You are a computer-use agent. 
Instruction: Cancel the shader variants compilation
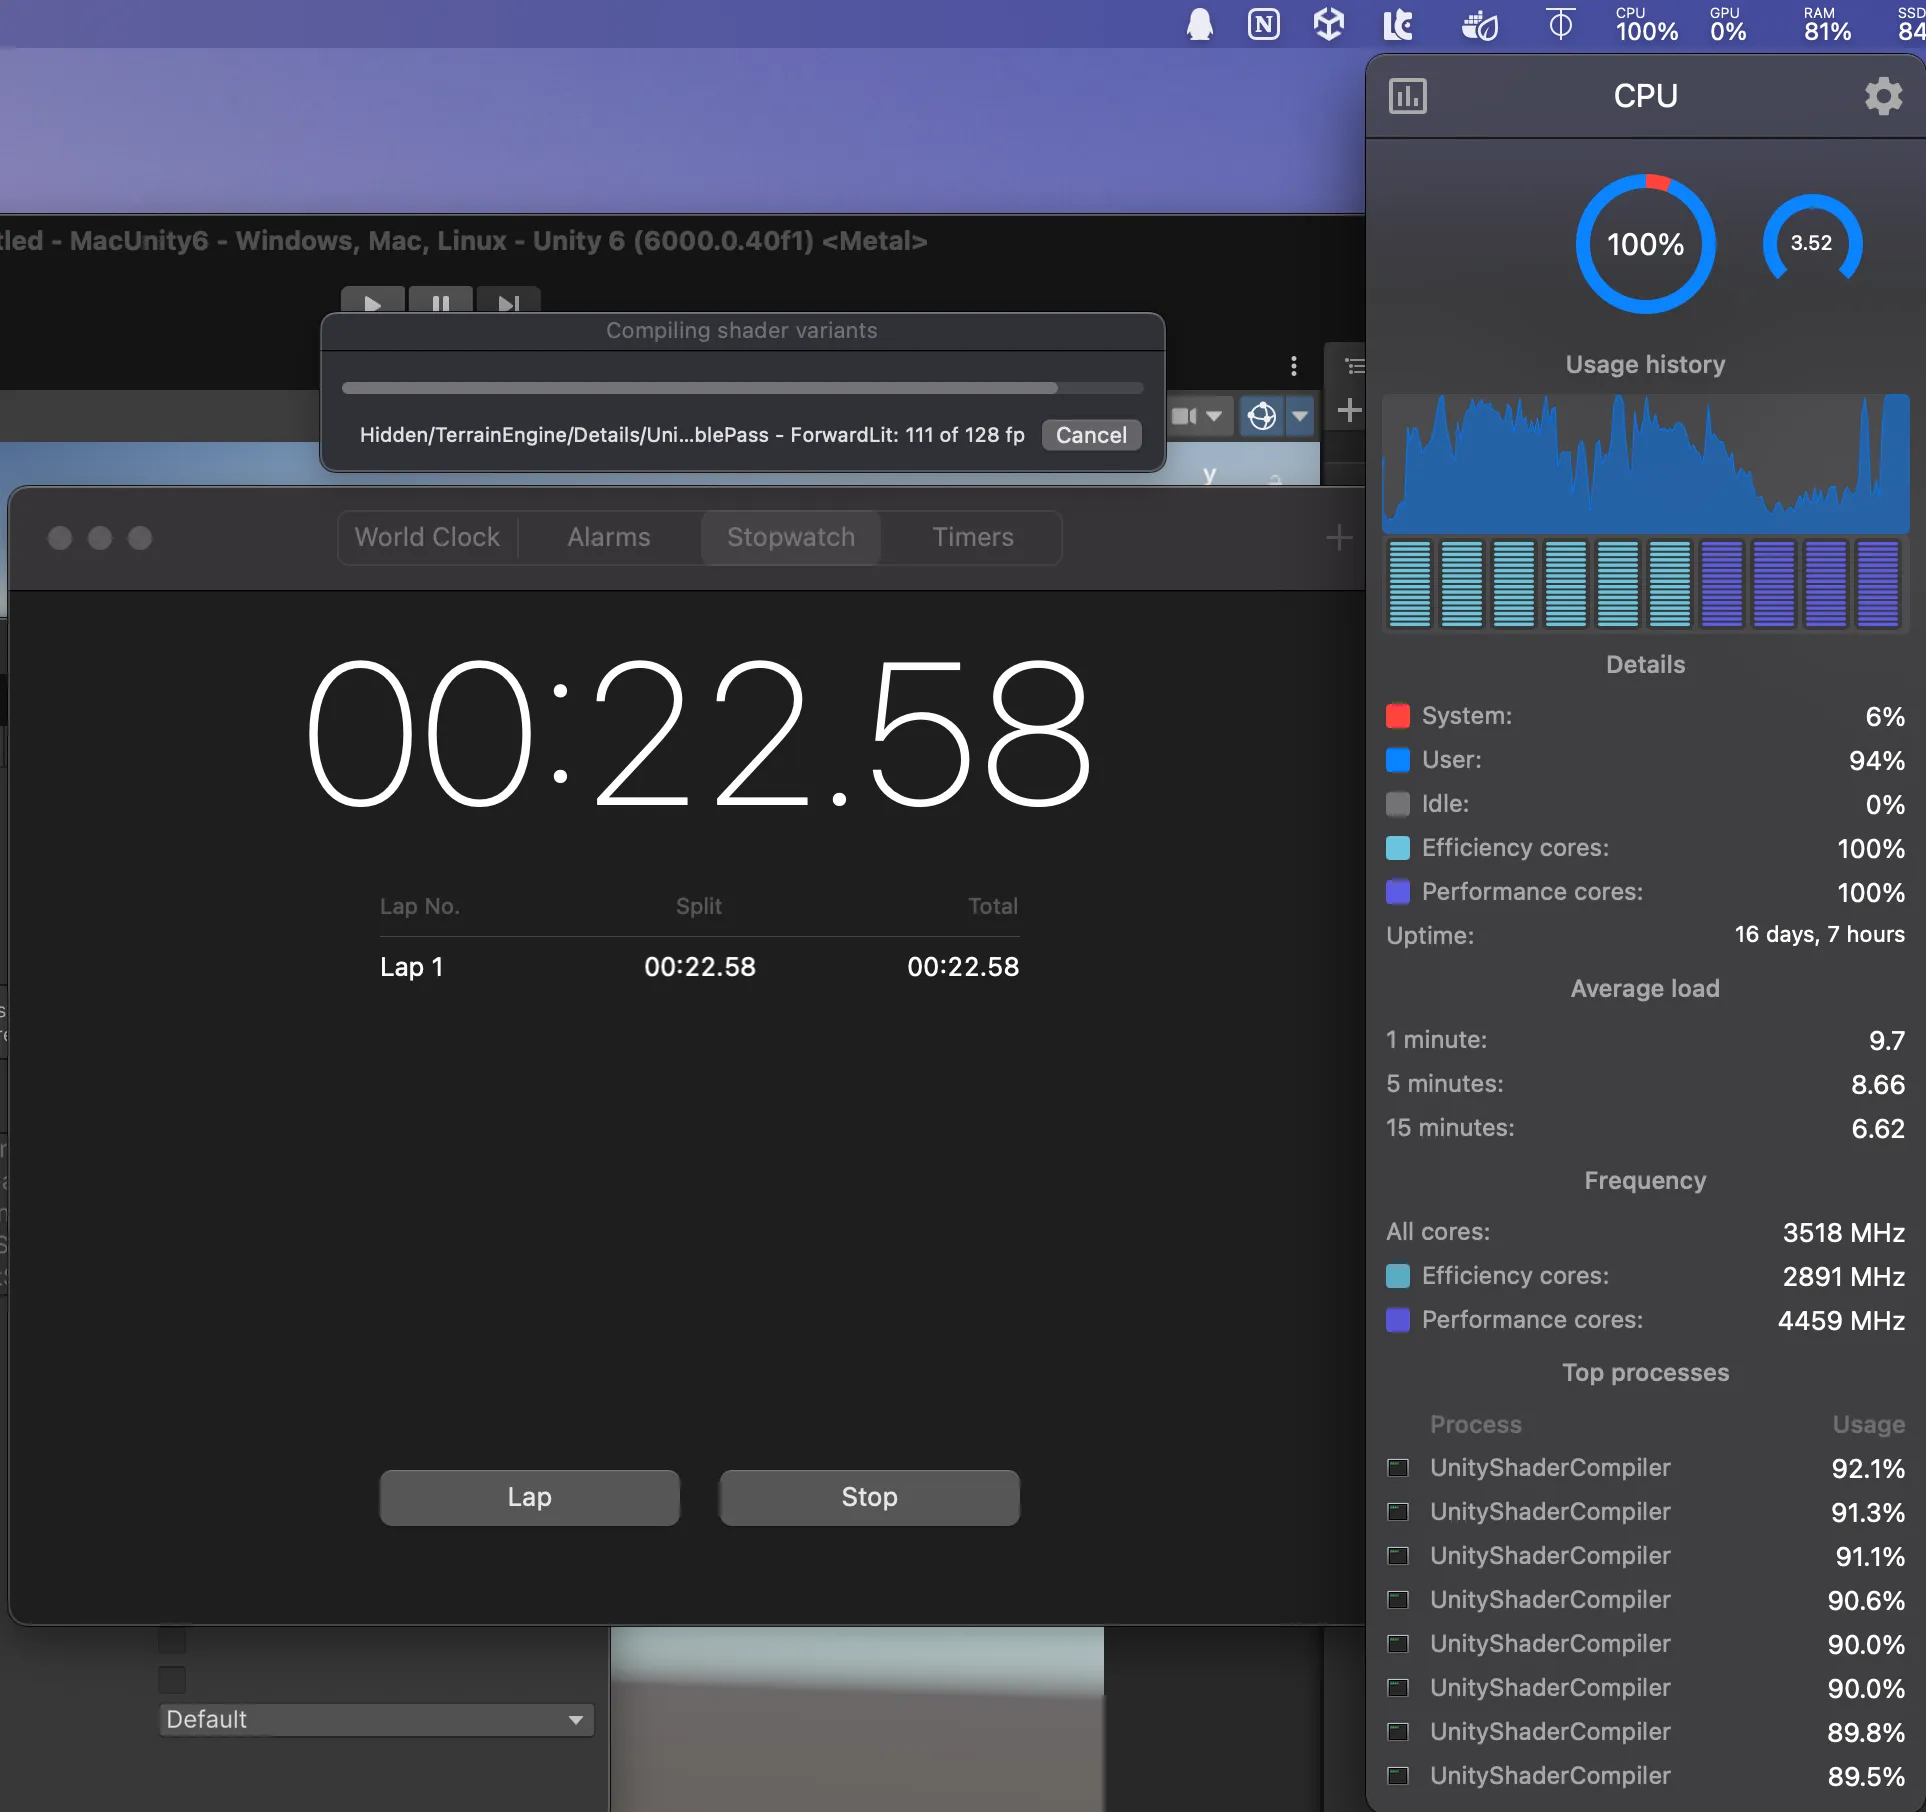[x=1090, y=435]
